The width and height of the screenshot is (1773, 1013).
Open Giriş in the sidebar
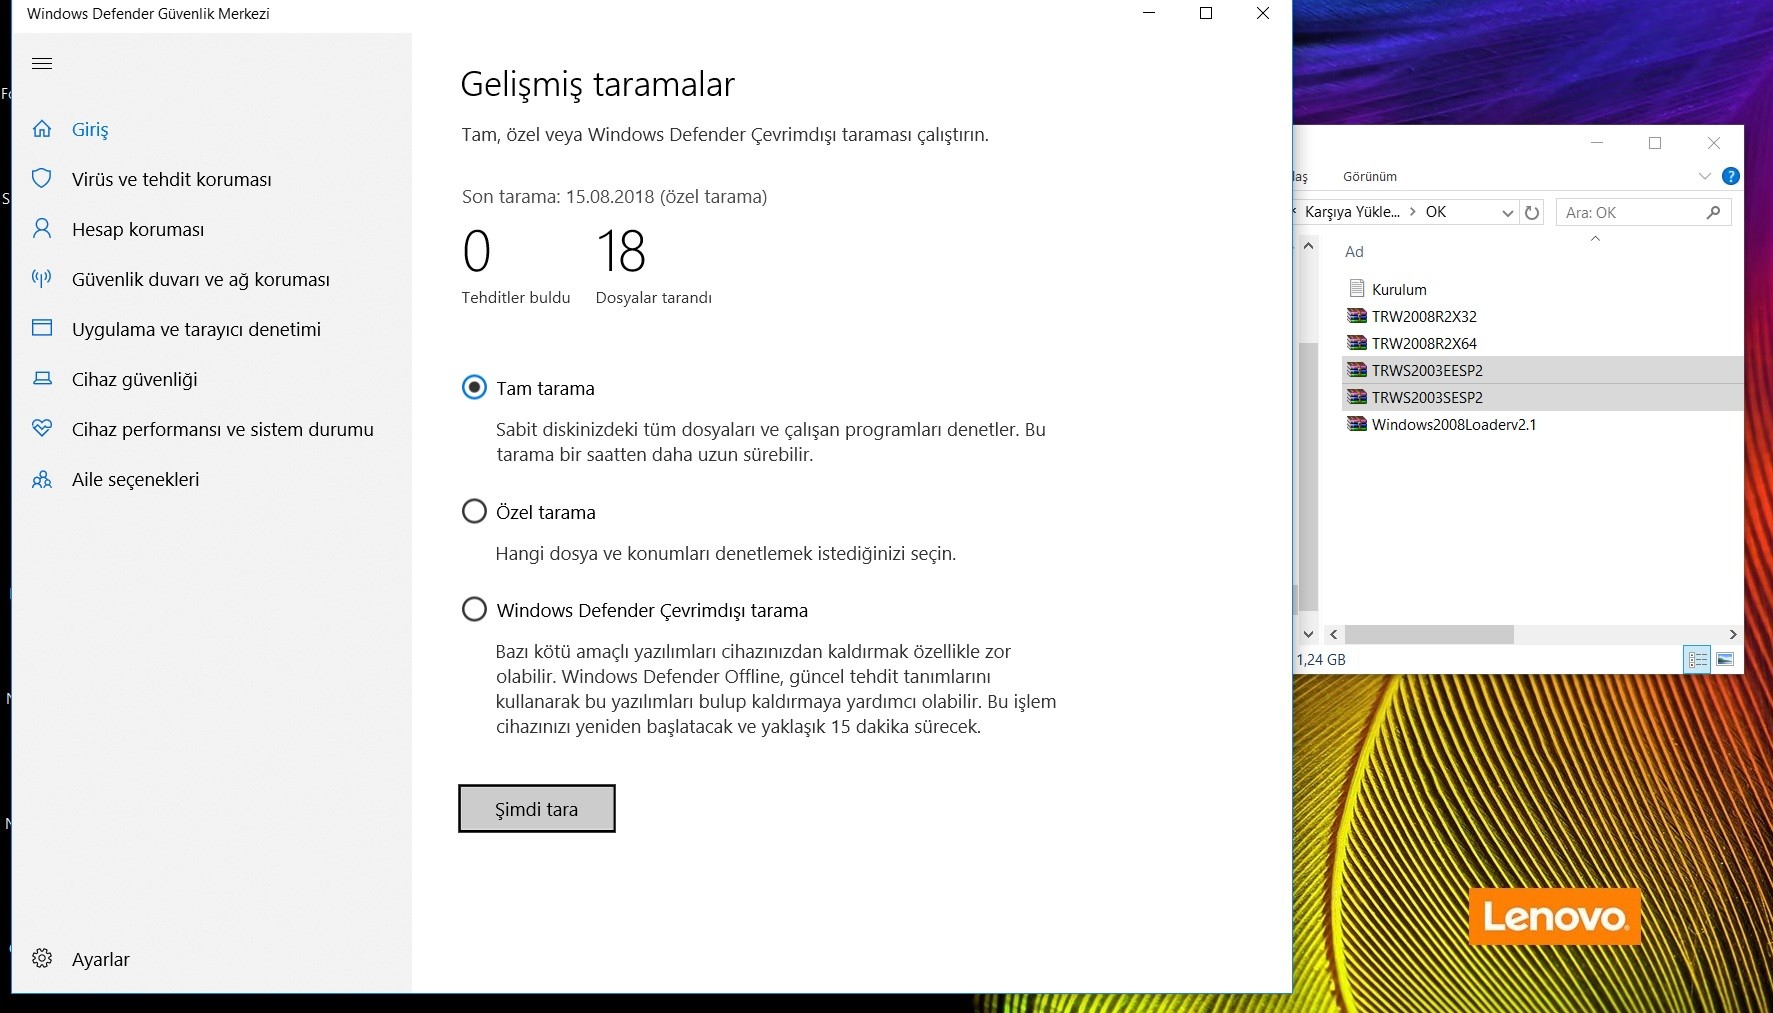90,129
